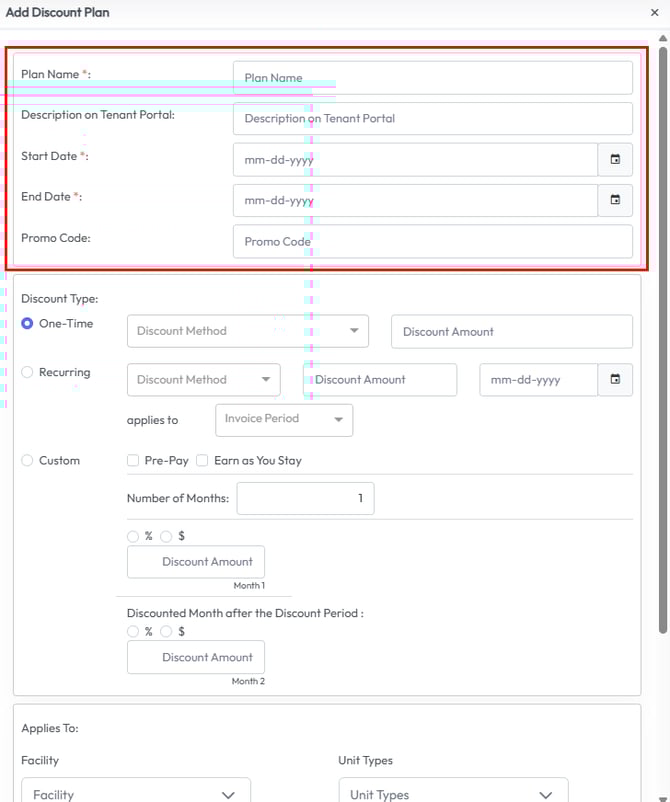
Task: Open the End Date calendar picker
Action: (x=615, y=200)
